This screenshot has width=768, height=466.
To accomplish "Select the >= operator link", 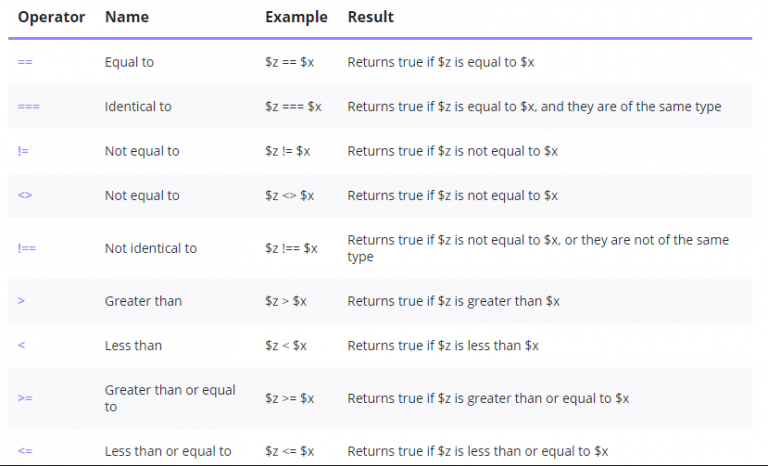I will 25,398.
